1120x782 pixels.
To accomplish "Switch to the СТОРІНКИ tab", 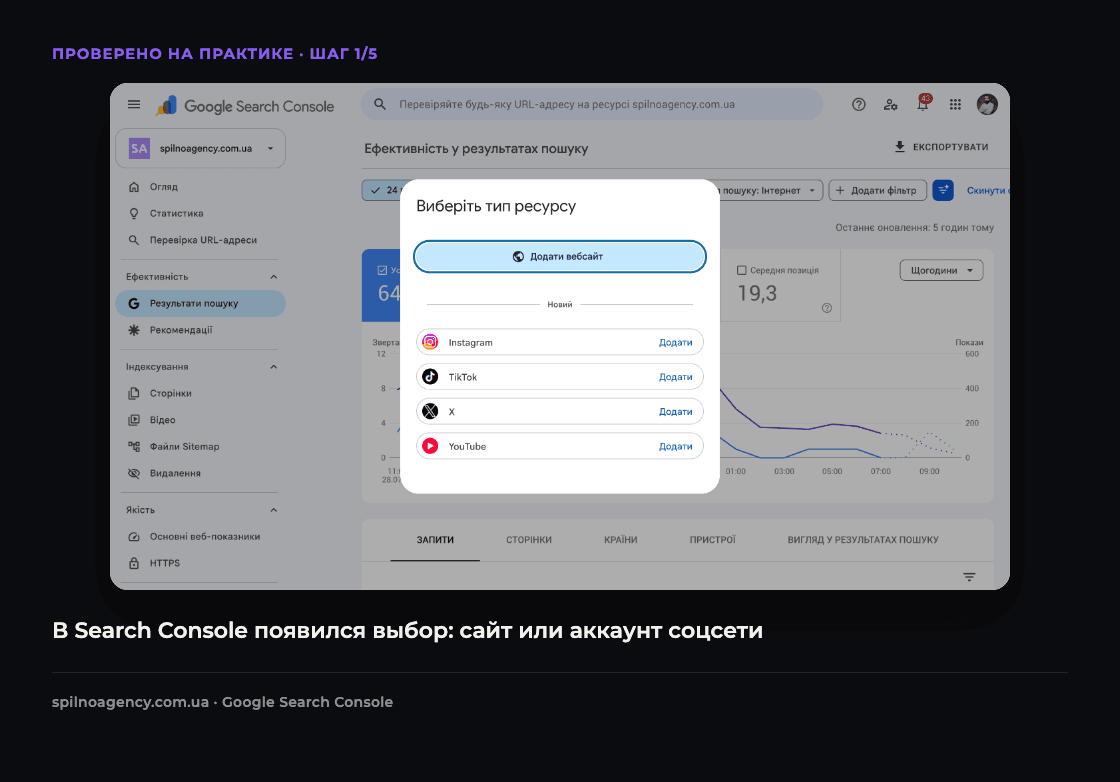I will pyautogui.click(x=529, y=540).
